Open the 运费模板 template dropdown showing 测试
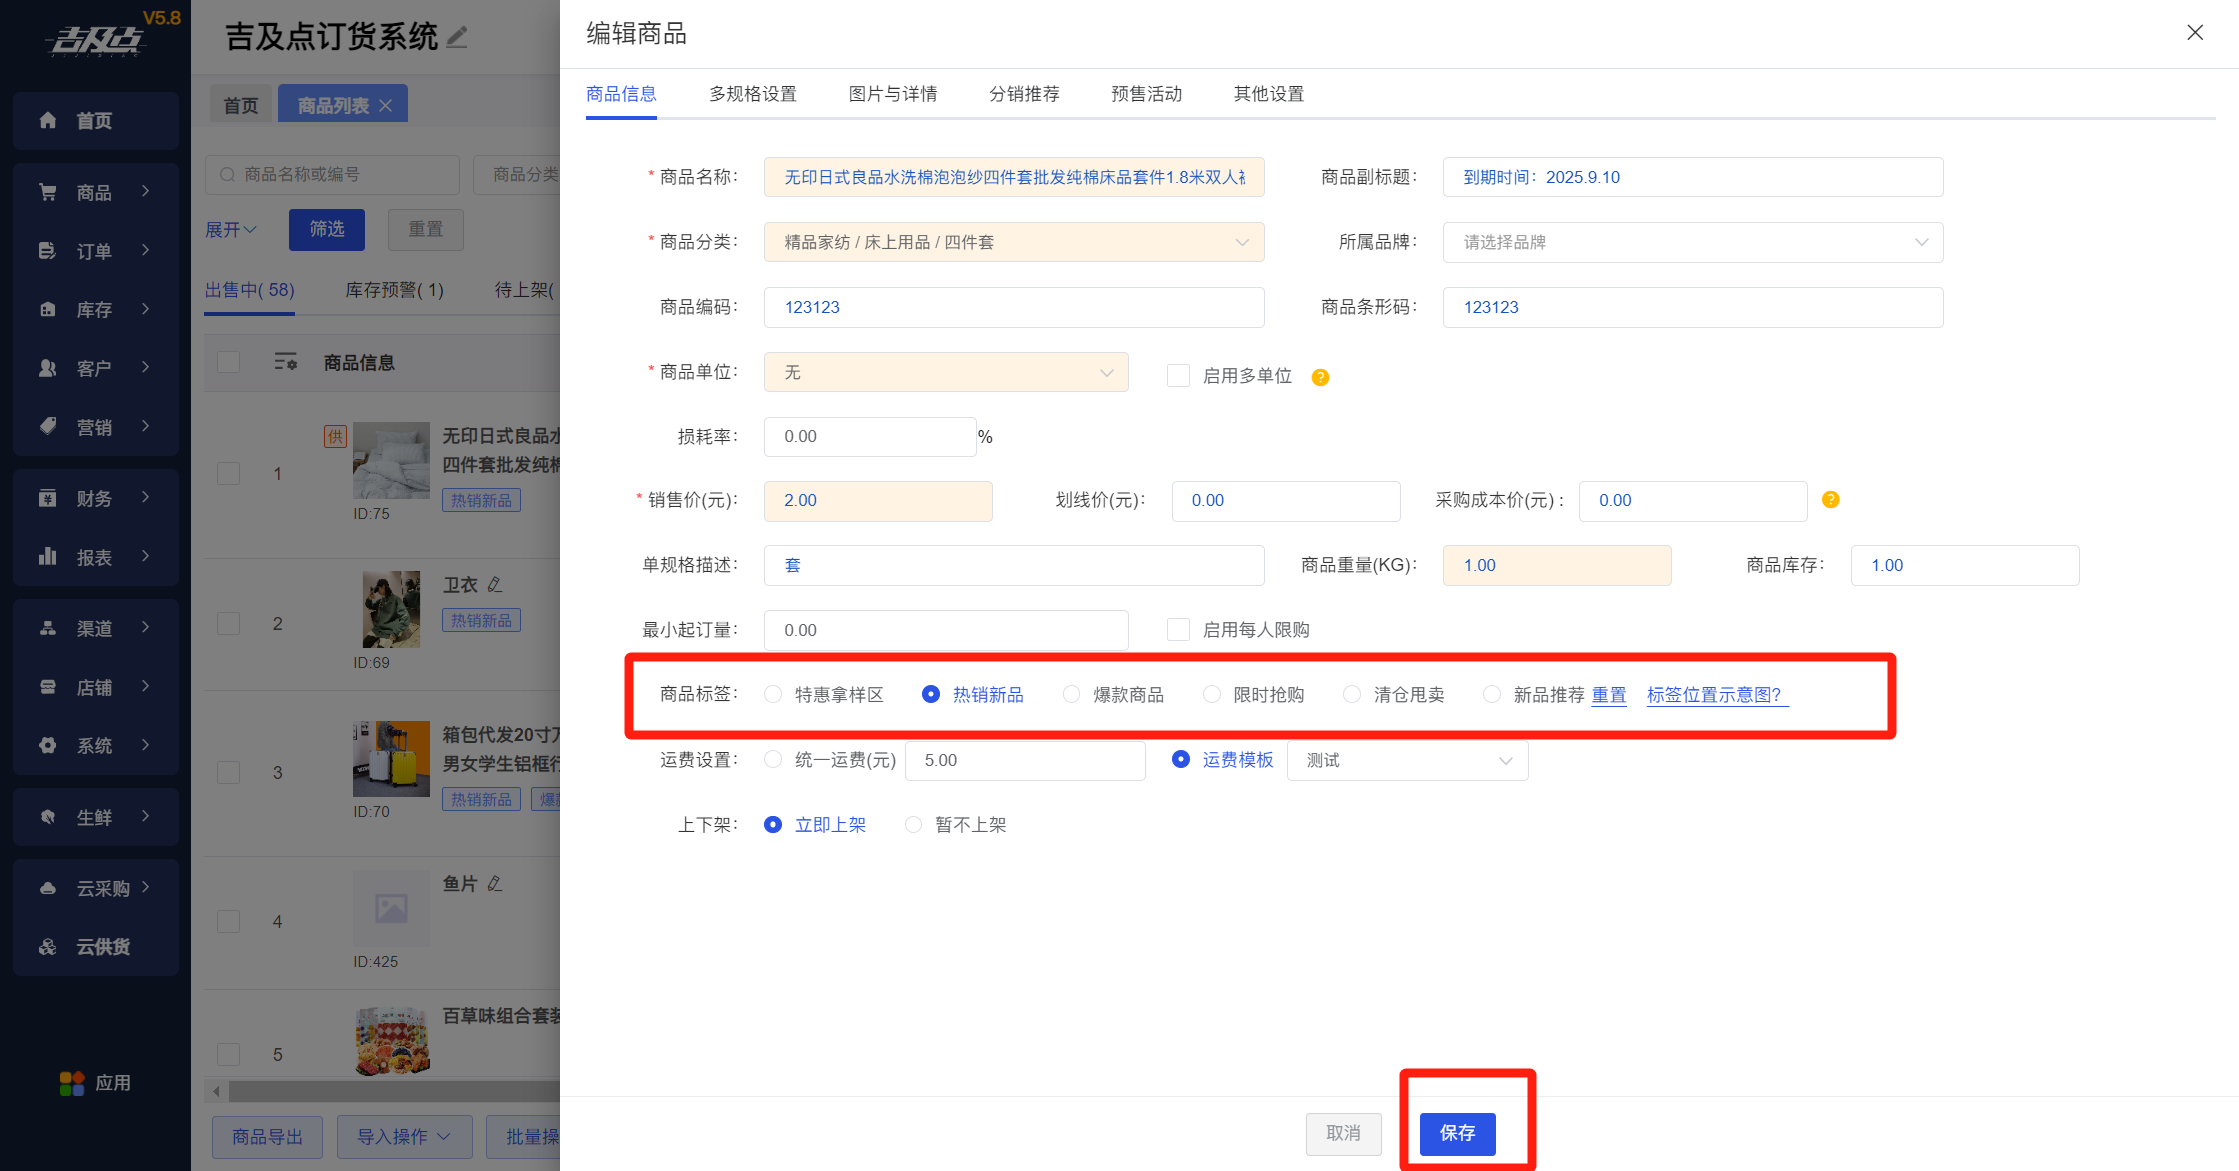The width and height of the screenshot is (2239, 1171). pyautogui.click(x=1406, y=760)
